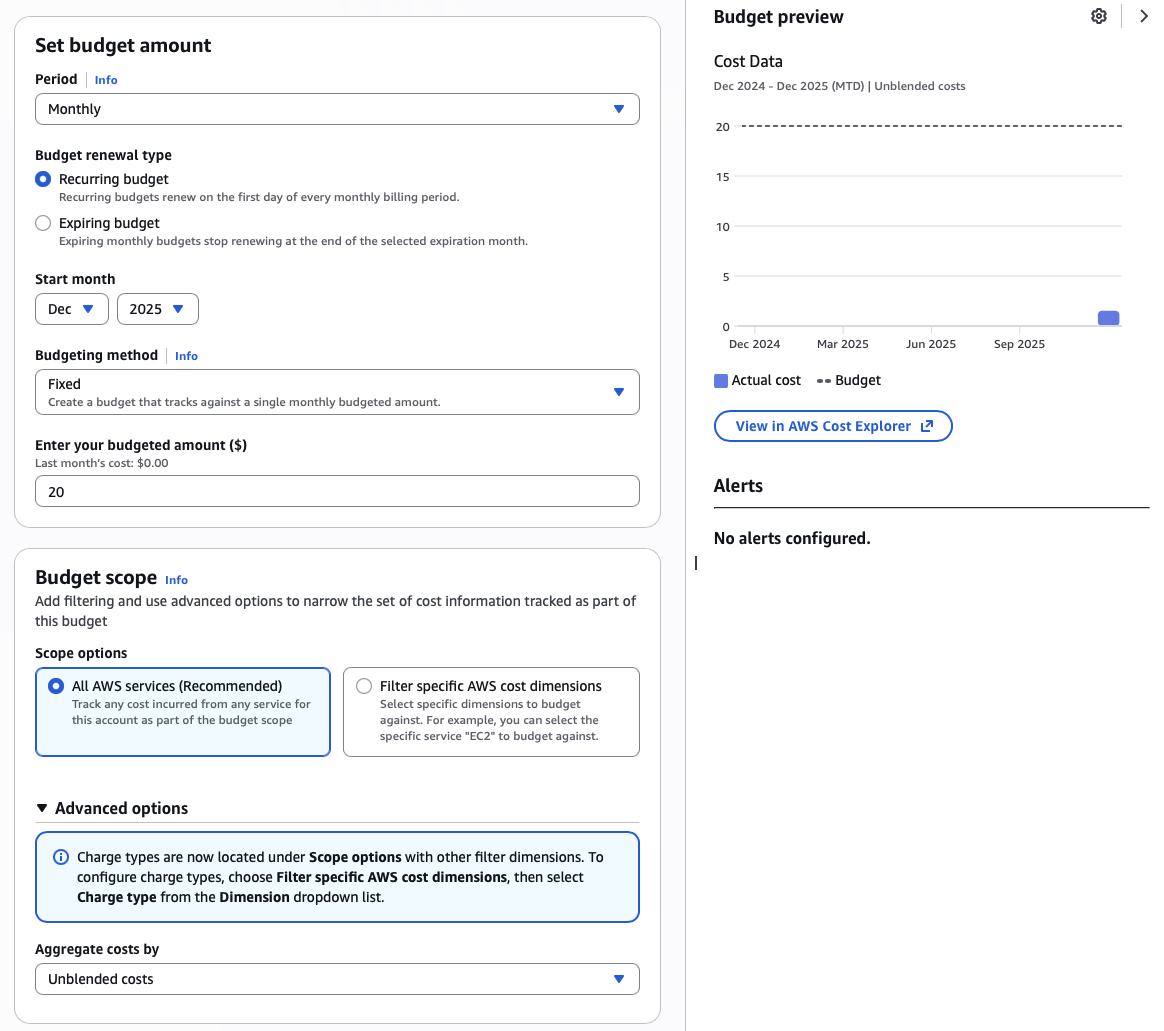Click the December actual cost bar in chart
The height and width of the screenshot is (1031, 1164).
click(x=1108, y=318)
